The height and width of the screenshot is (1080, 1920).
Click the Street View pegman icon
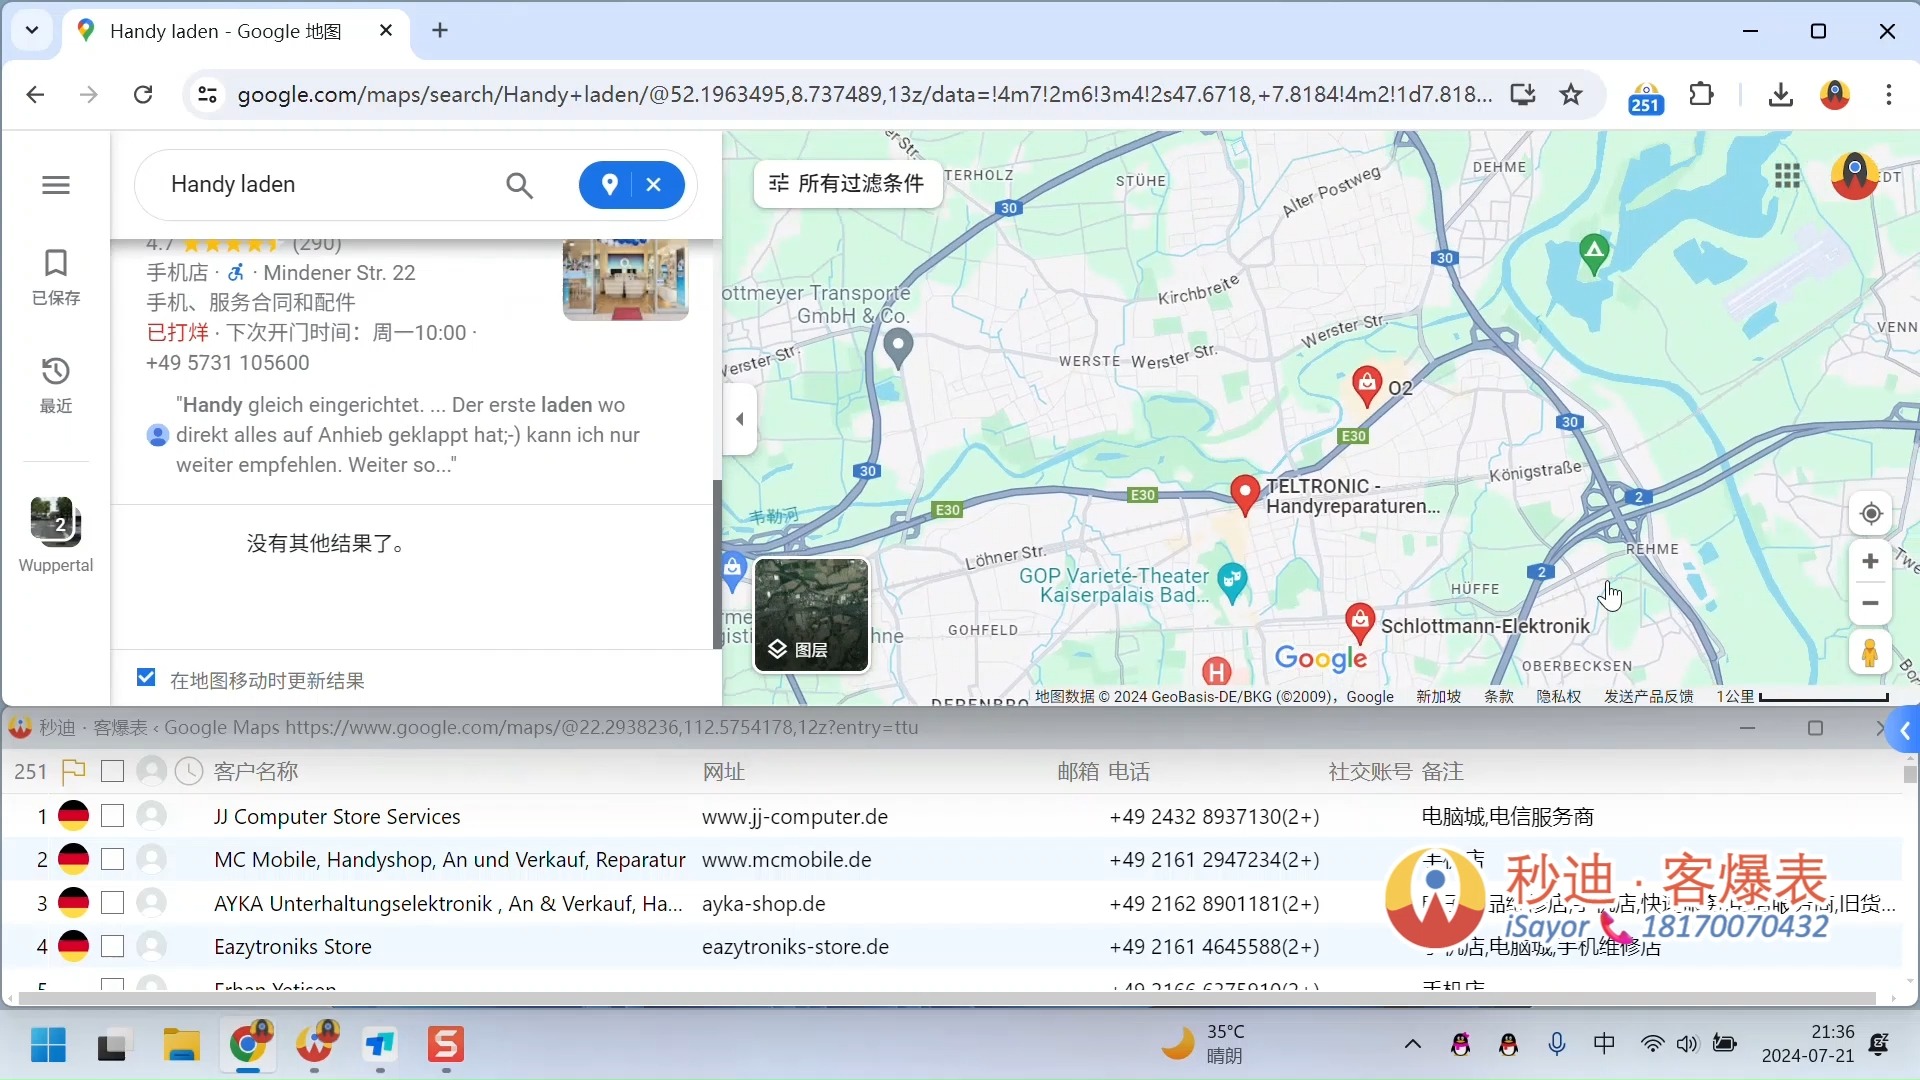pos(1870,653)
